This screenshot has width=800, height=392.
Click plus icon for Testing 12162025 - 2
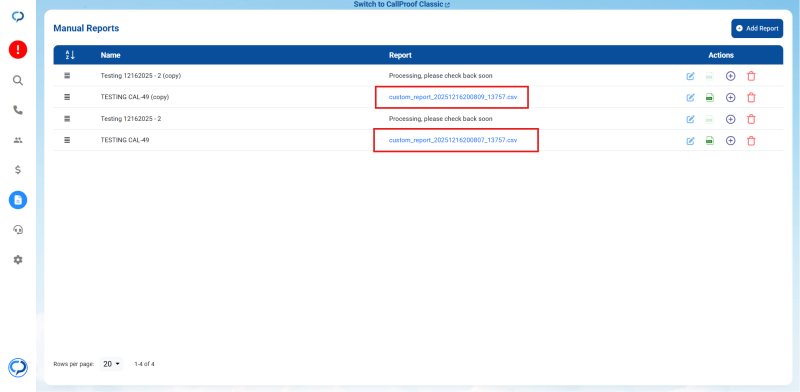tap(731, 119)
